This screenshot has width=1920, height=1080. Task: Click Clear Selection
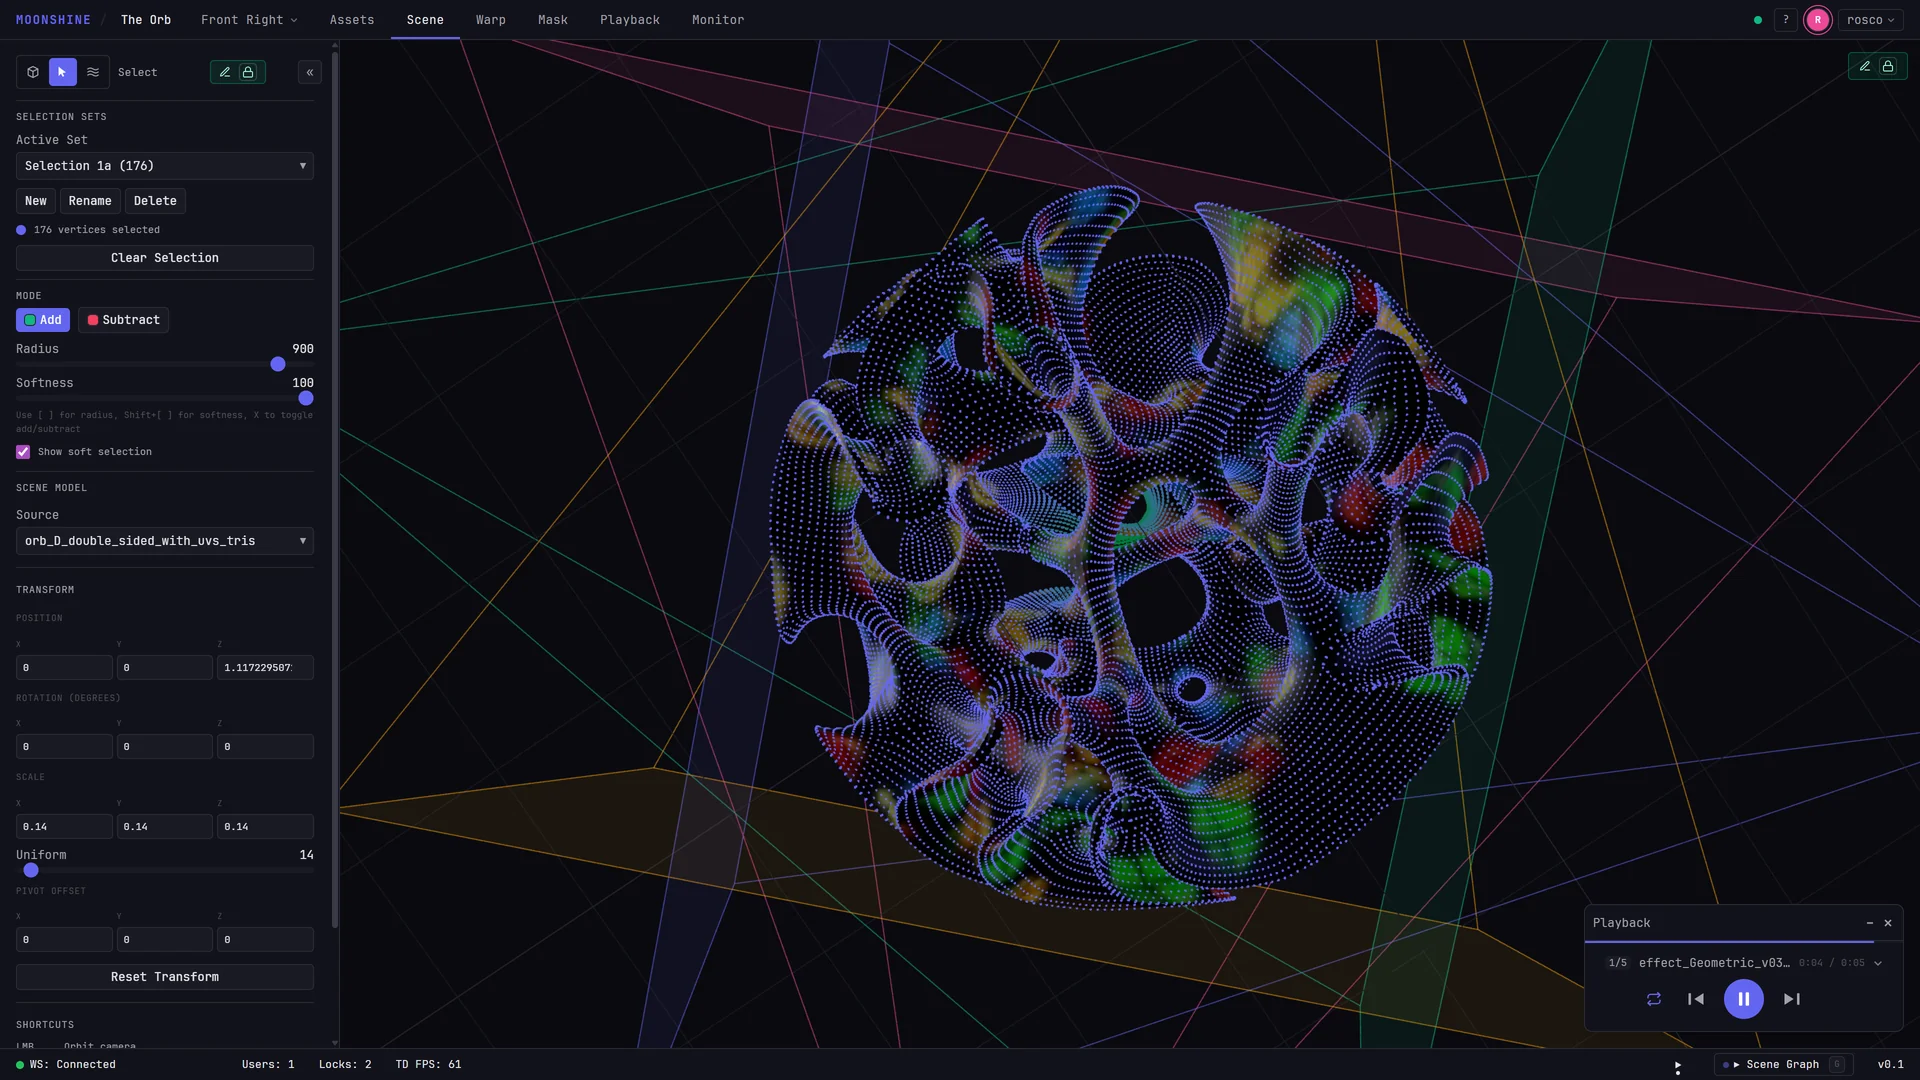[x=165, y=258]
